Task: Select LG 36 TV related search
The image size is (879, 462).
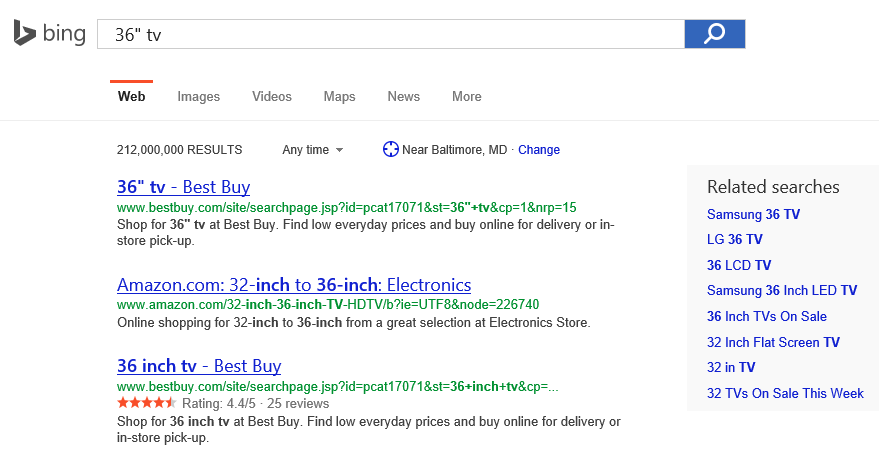Action: 734,239
